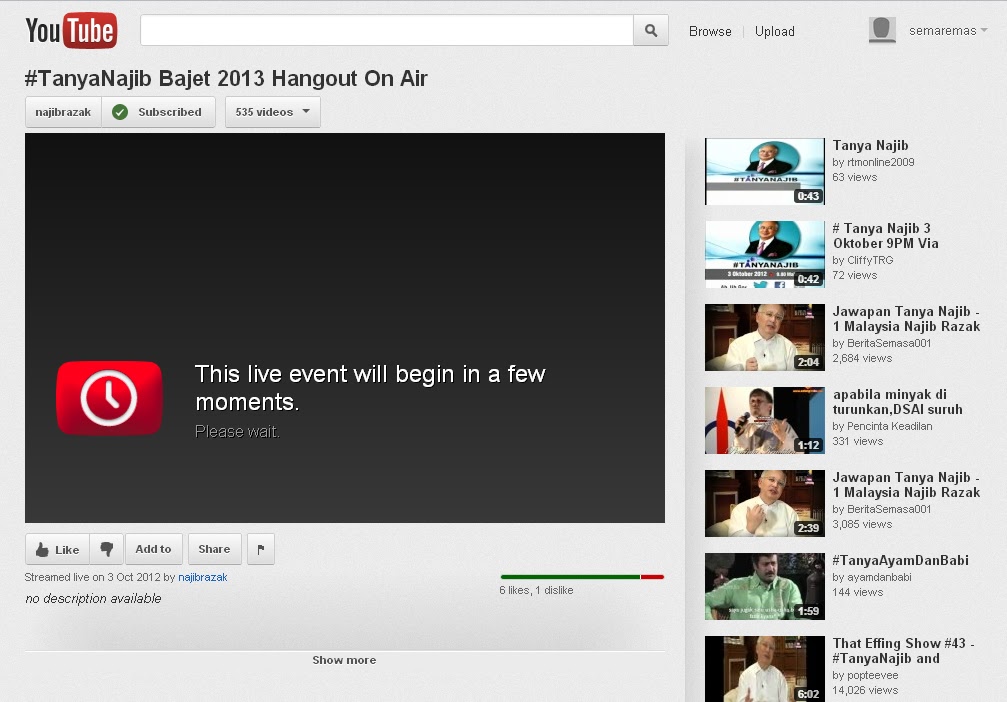Open the #TanyaAyamDanBabi video thumbnail
This screenshot has height=702, width=1007.
point(765,586)
